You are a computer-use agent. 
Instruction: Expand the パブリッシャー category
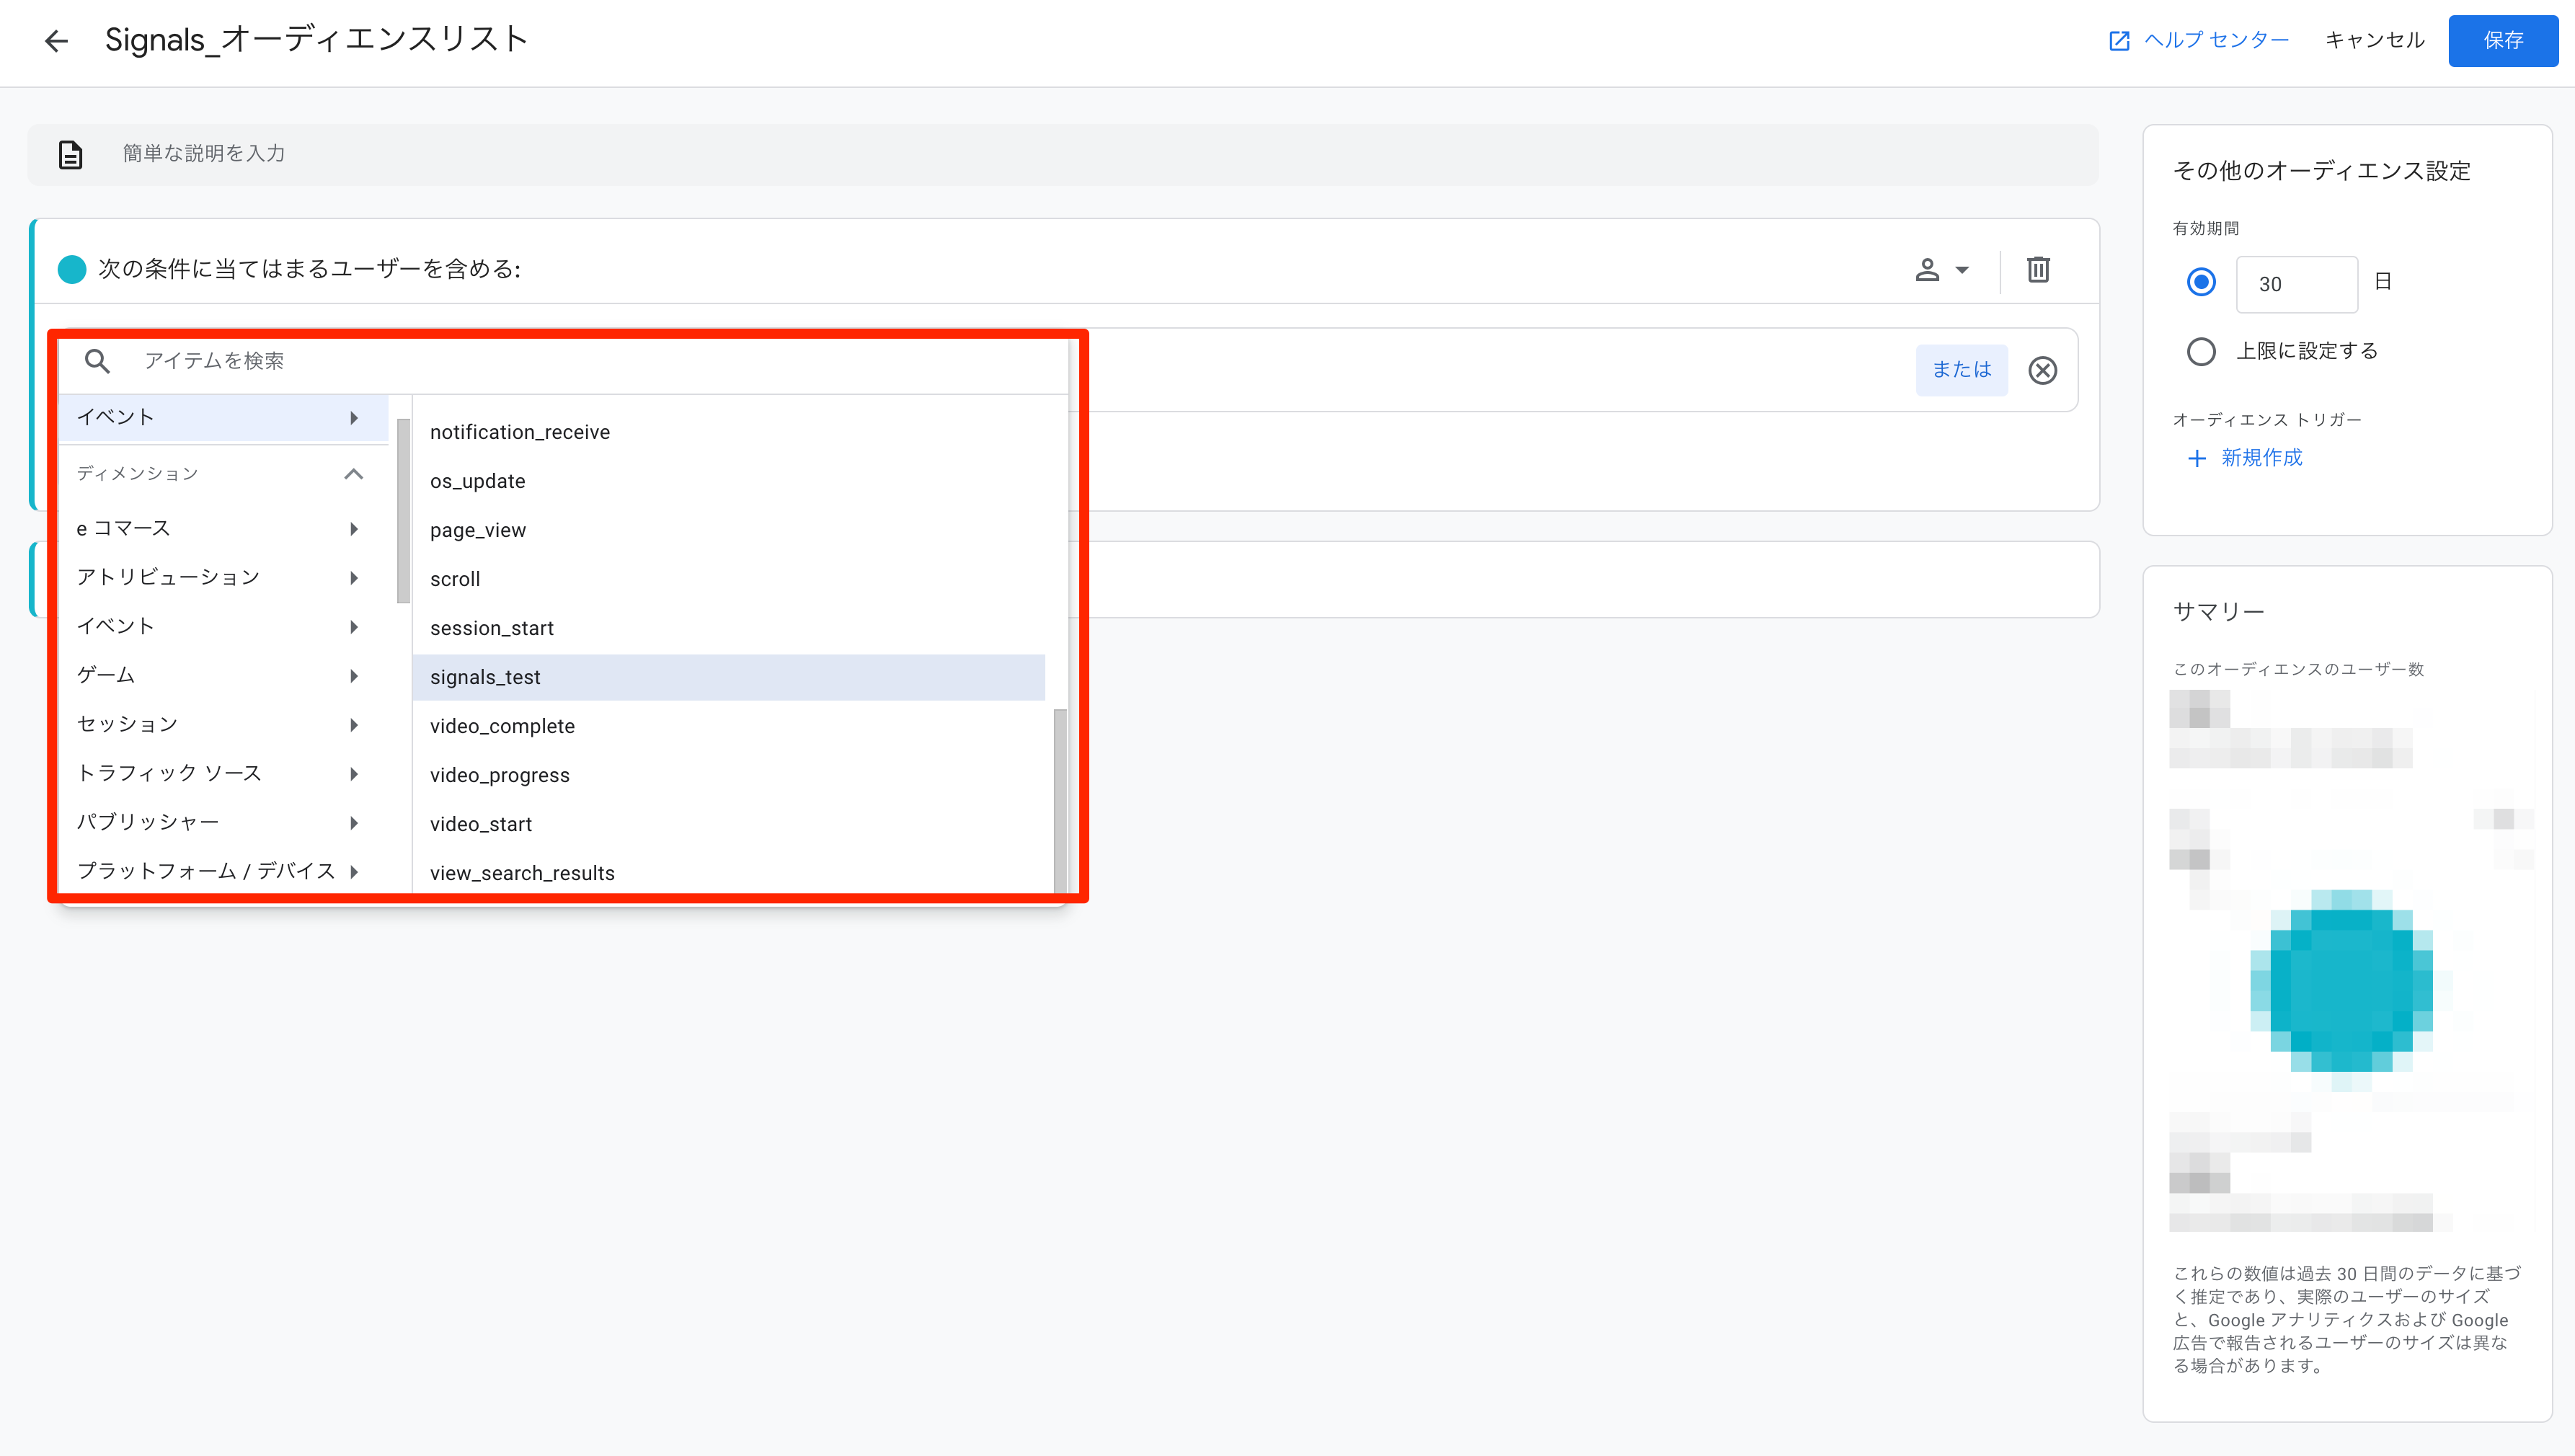(x=224, y=822)
